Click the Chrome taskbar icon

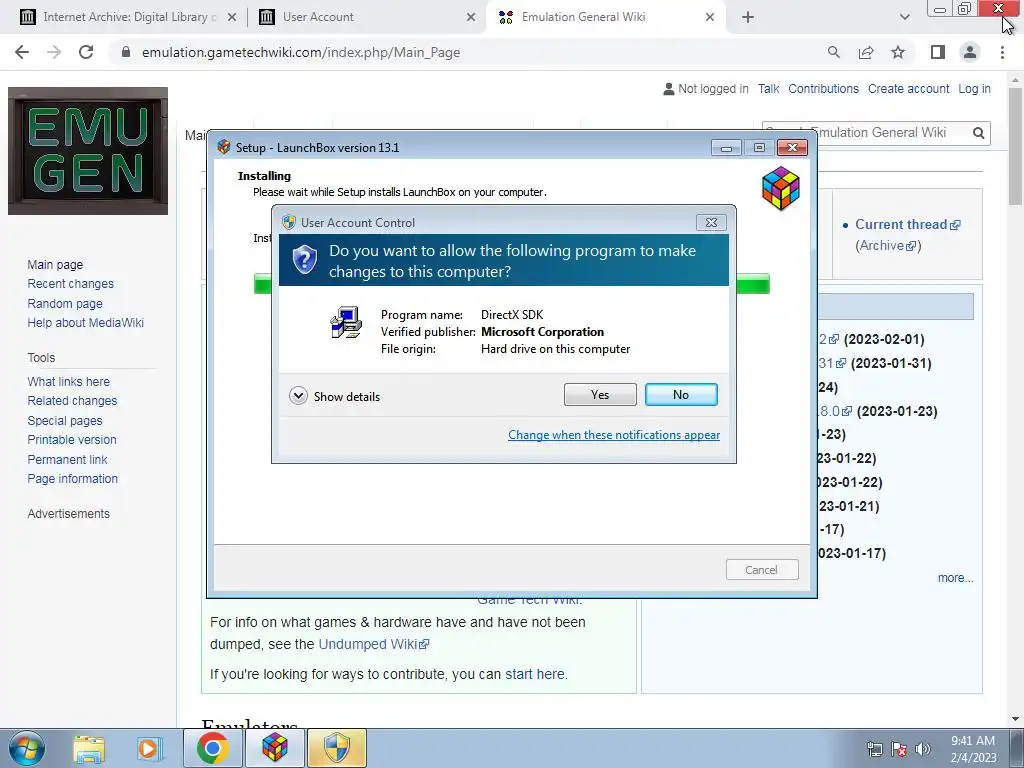coord(213,748)
